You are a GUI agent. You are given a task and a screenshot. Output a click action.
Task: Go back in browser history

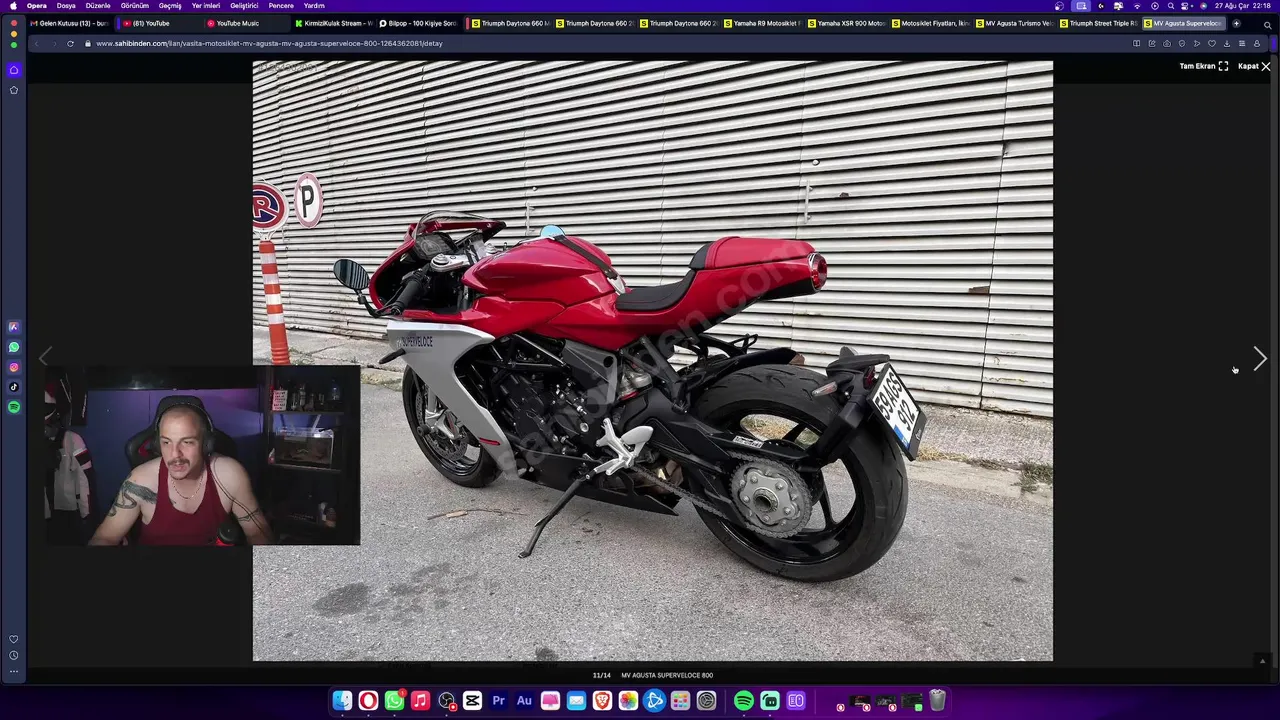point(37,43)
